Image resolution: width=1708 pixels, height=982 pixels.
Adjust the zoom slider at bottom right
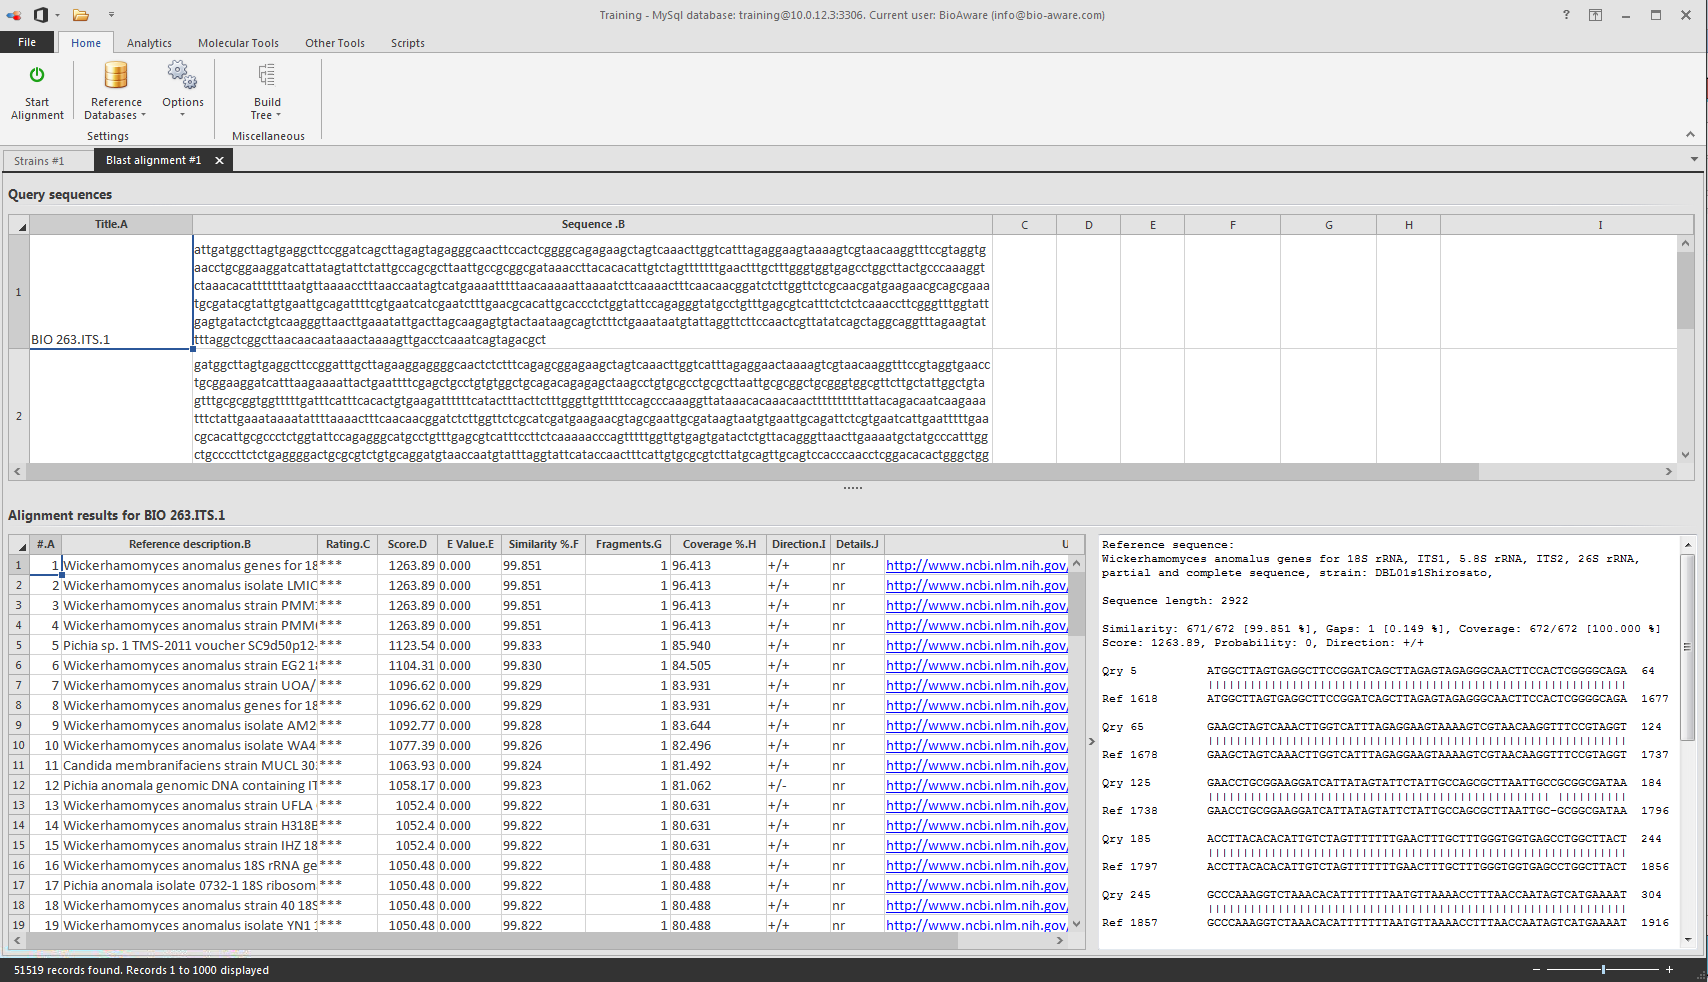click(x=1604, y=969)
